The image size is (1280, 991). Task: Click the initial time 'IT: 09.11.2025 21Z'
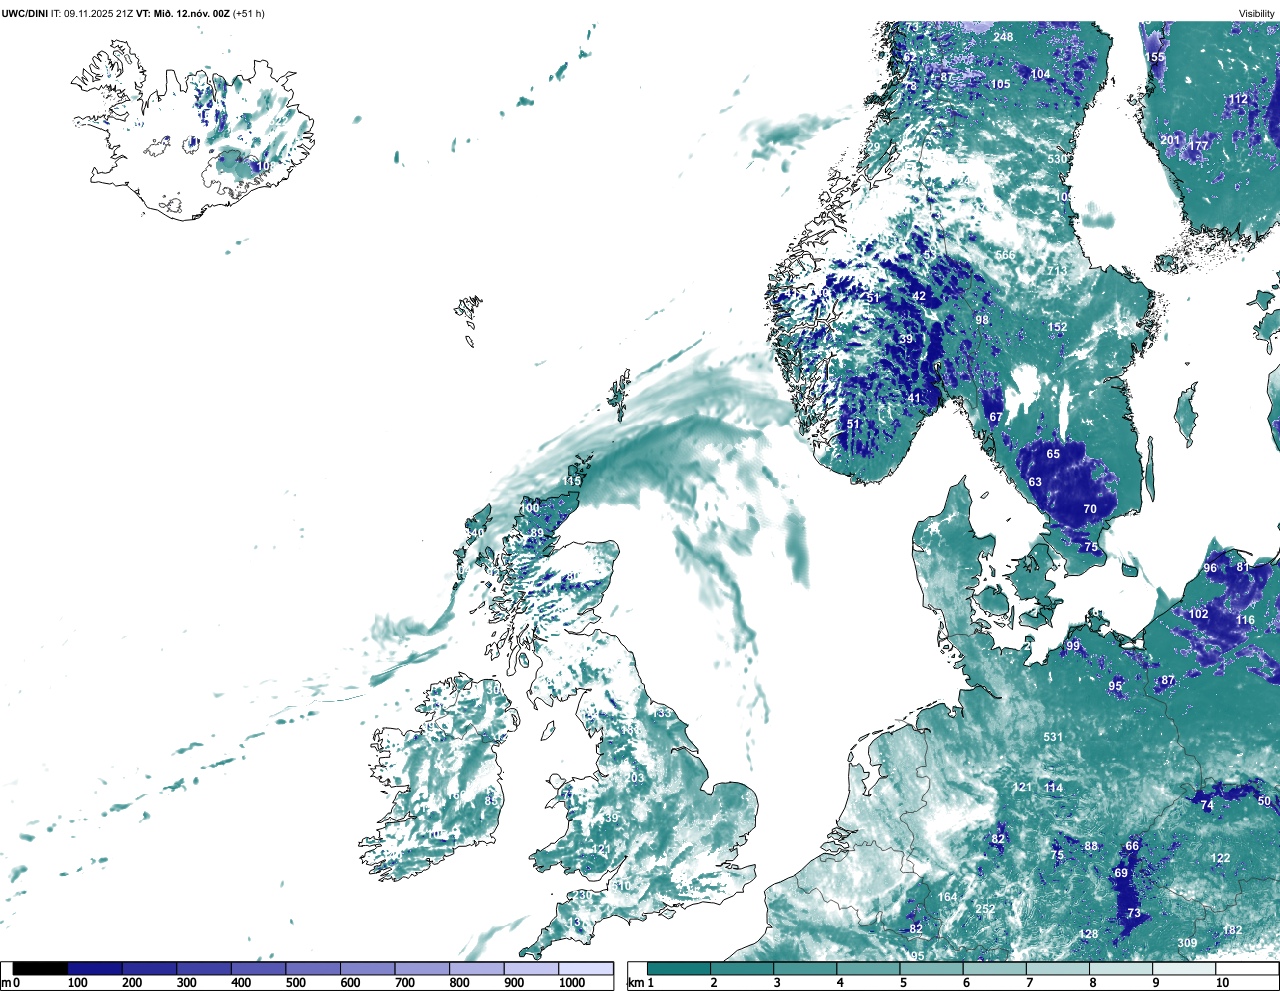point(92,13)
